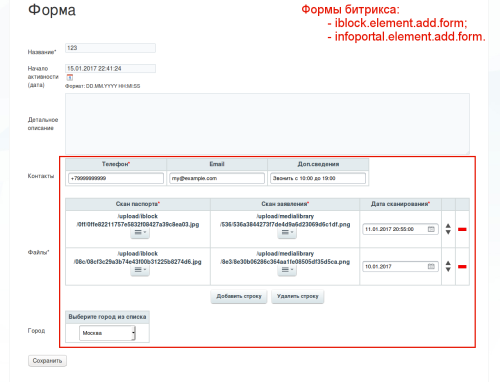
Task: Focus the phone field with +79999999999
Action: [116, 178]
